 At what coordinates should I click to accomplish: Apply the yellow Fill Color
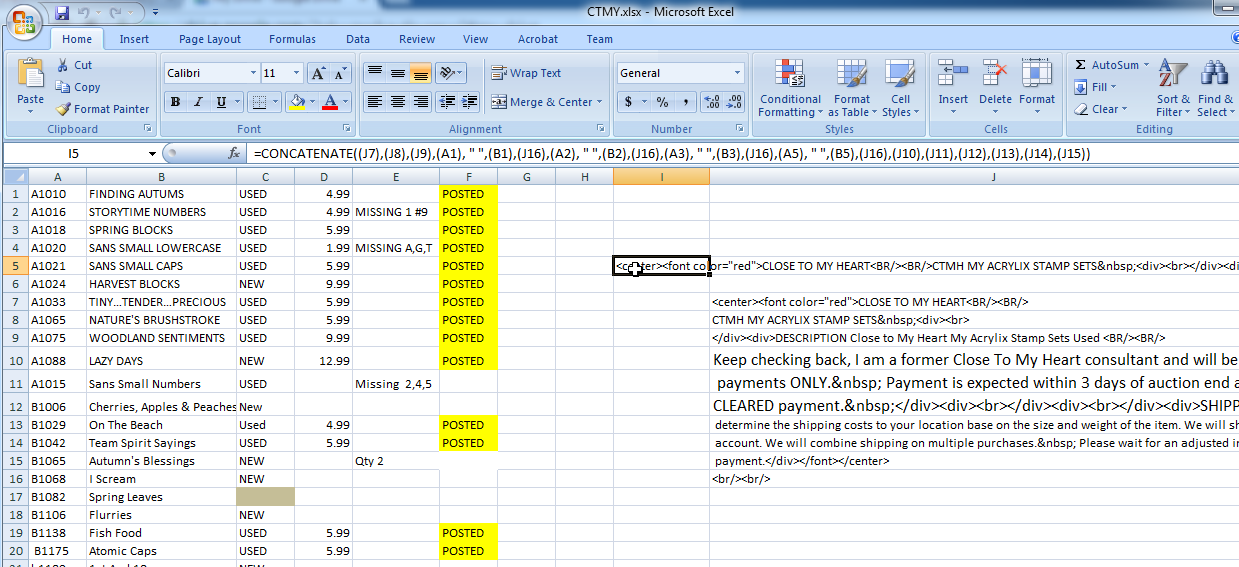tap(296, 101)
